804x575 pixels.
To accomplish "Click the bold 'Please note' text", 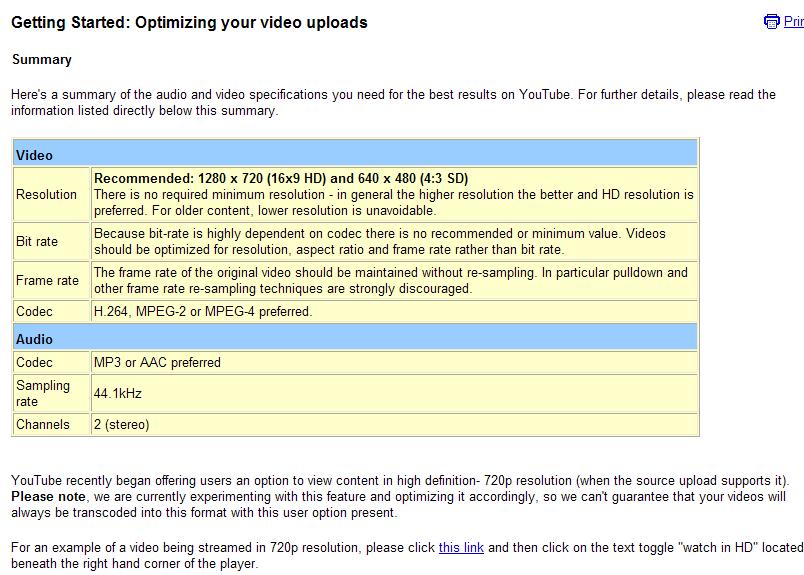I will pos(48,497).
